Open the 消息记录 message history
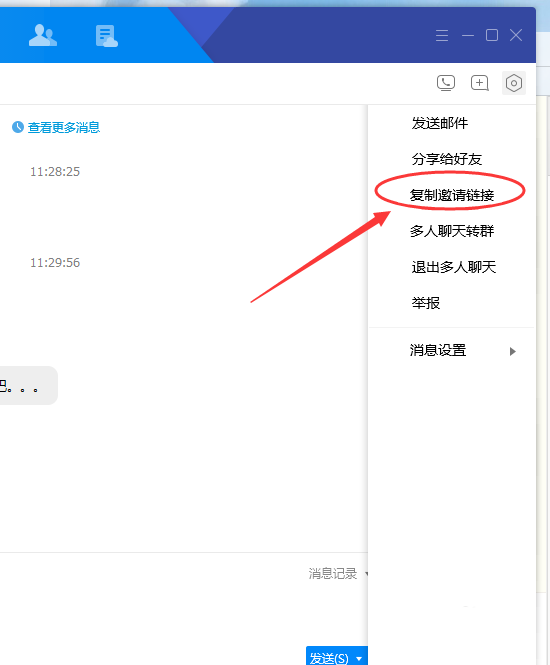The height and width of the screenshot is (665, 550). coord(333,573)
